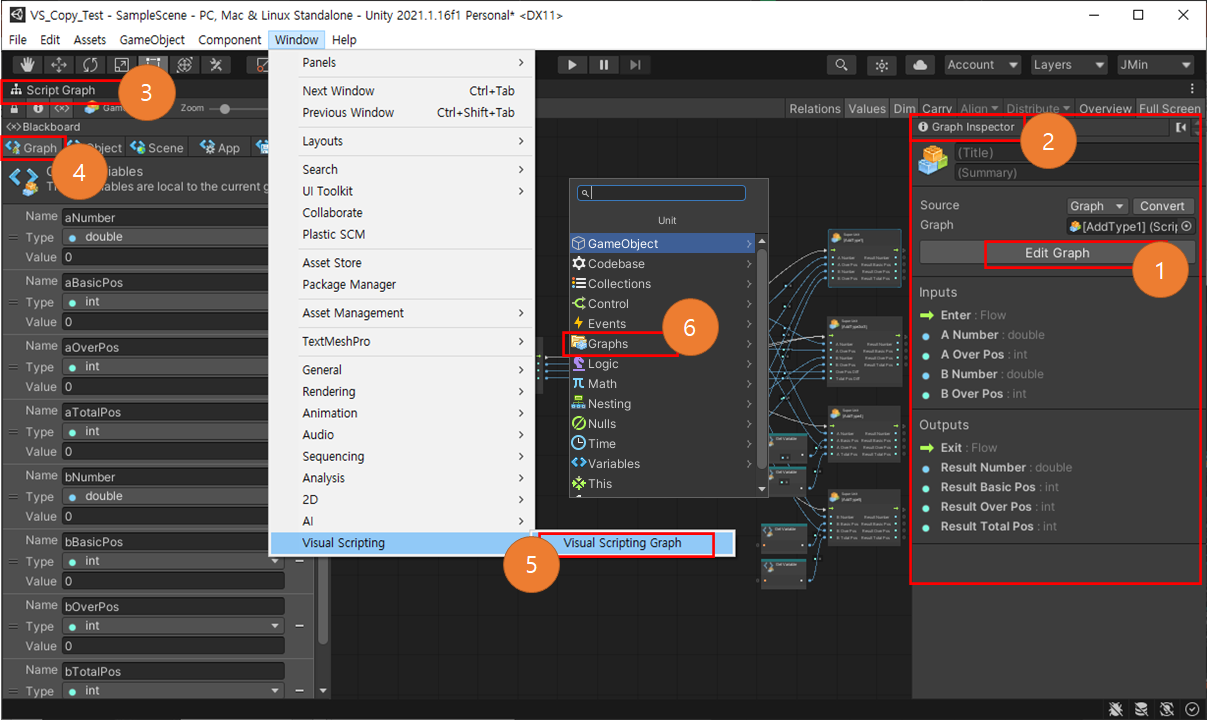Viewport: 1207px width, 720px height.
Task: Open the Component menu
Action: click(230, 40)
